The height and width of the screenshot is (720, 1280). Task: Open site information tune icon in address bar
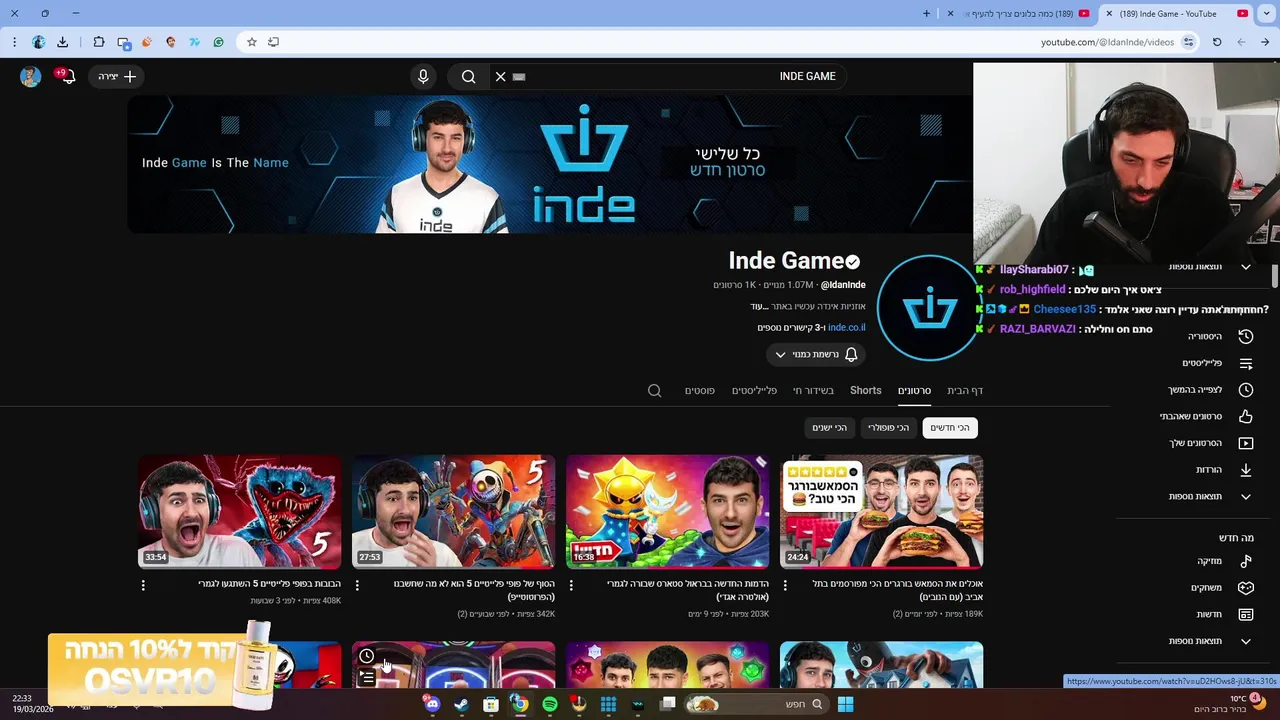pos(1188,42)
